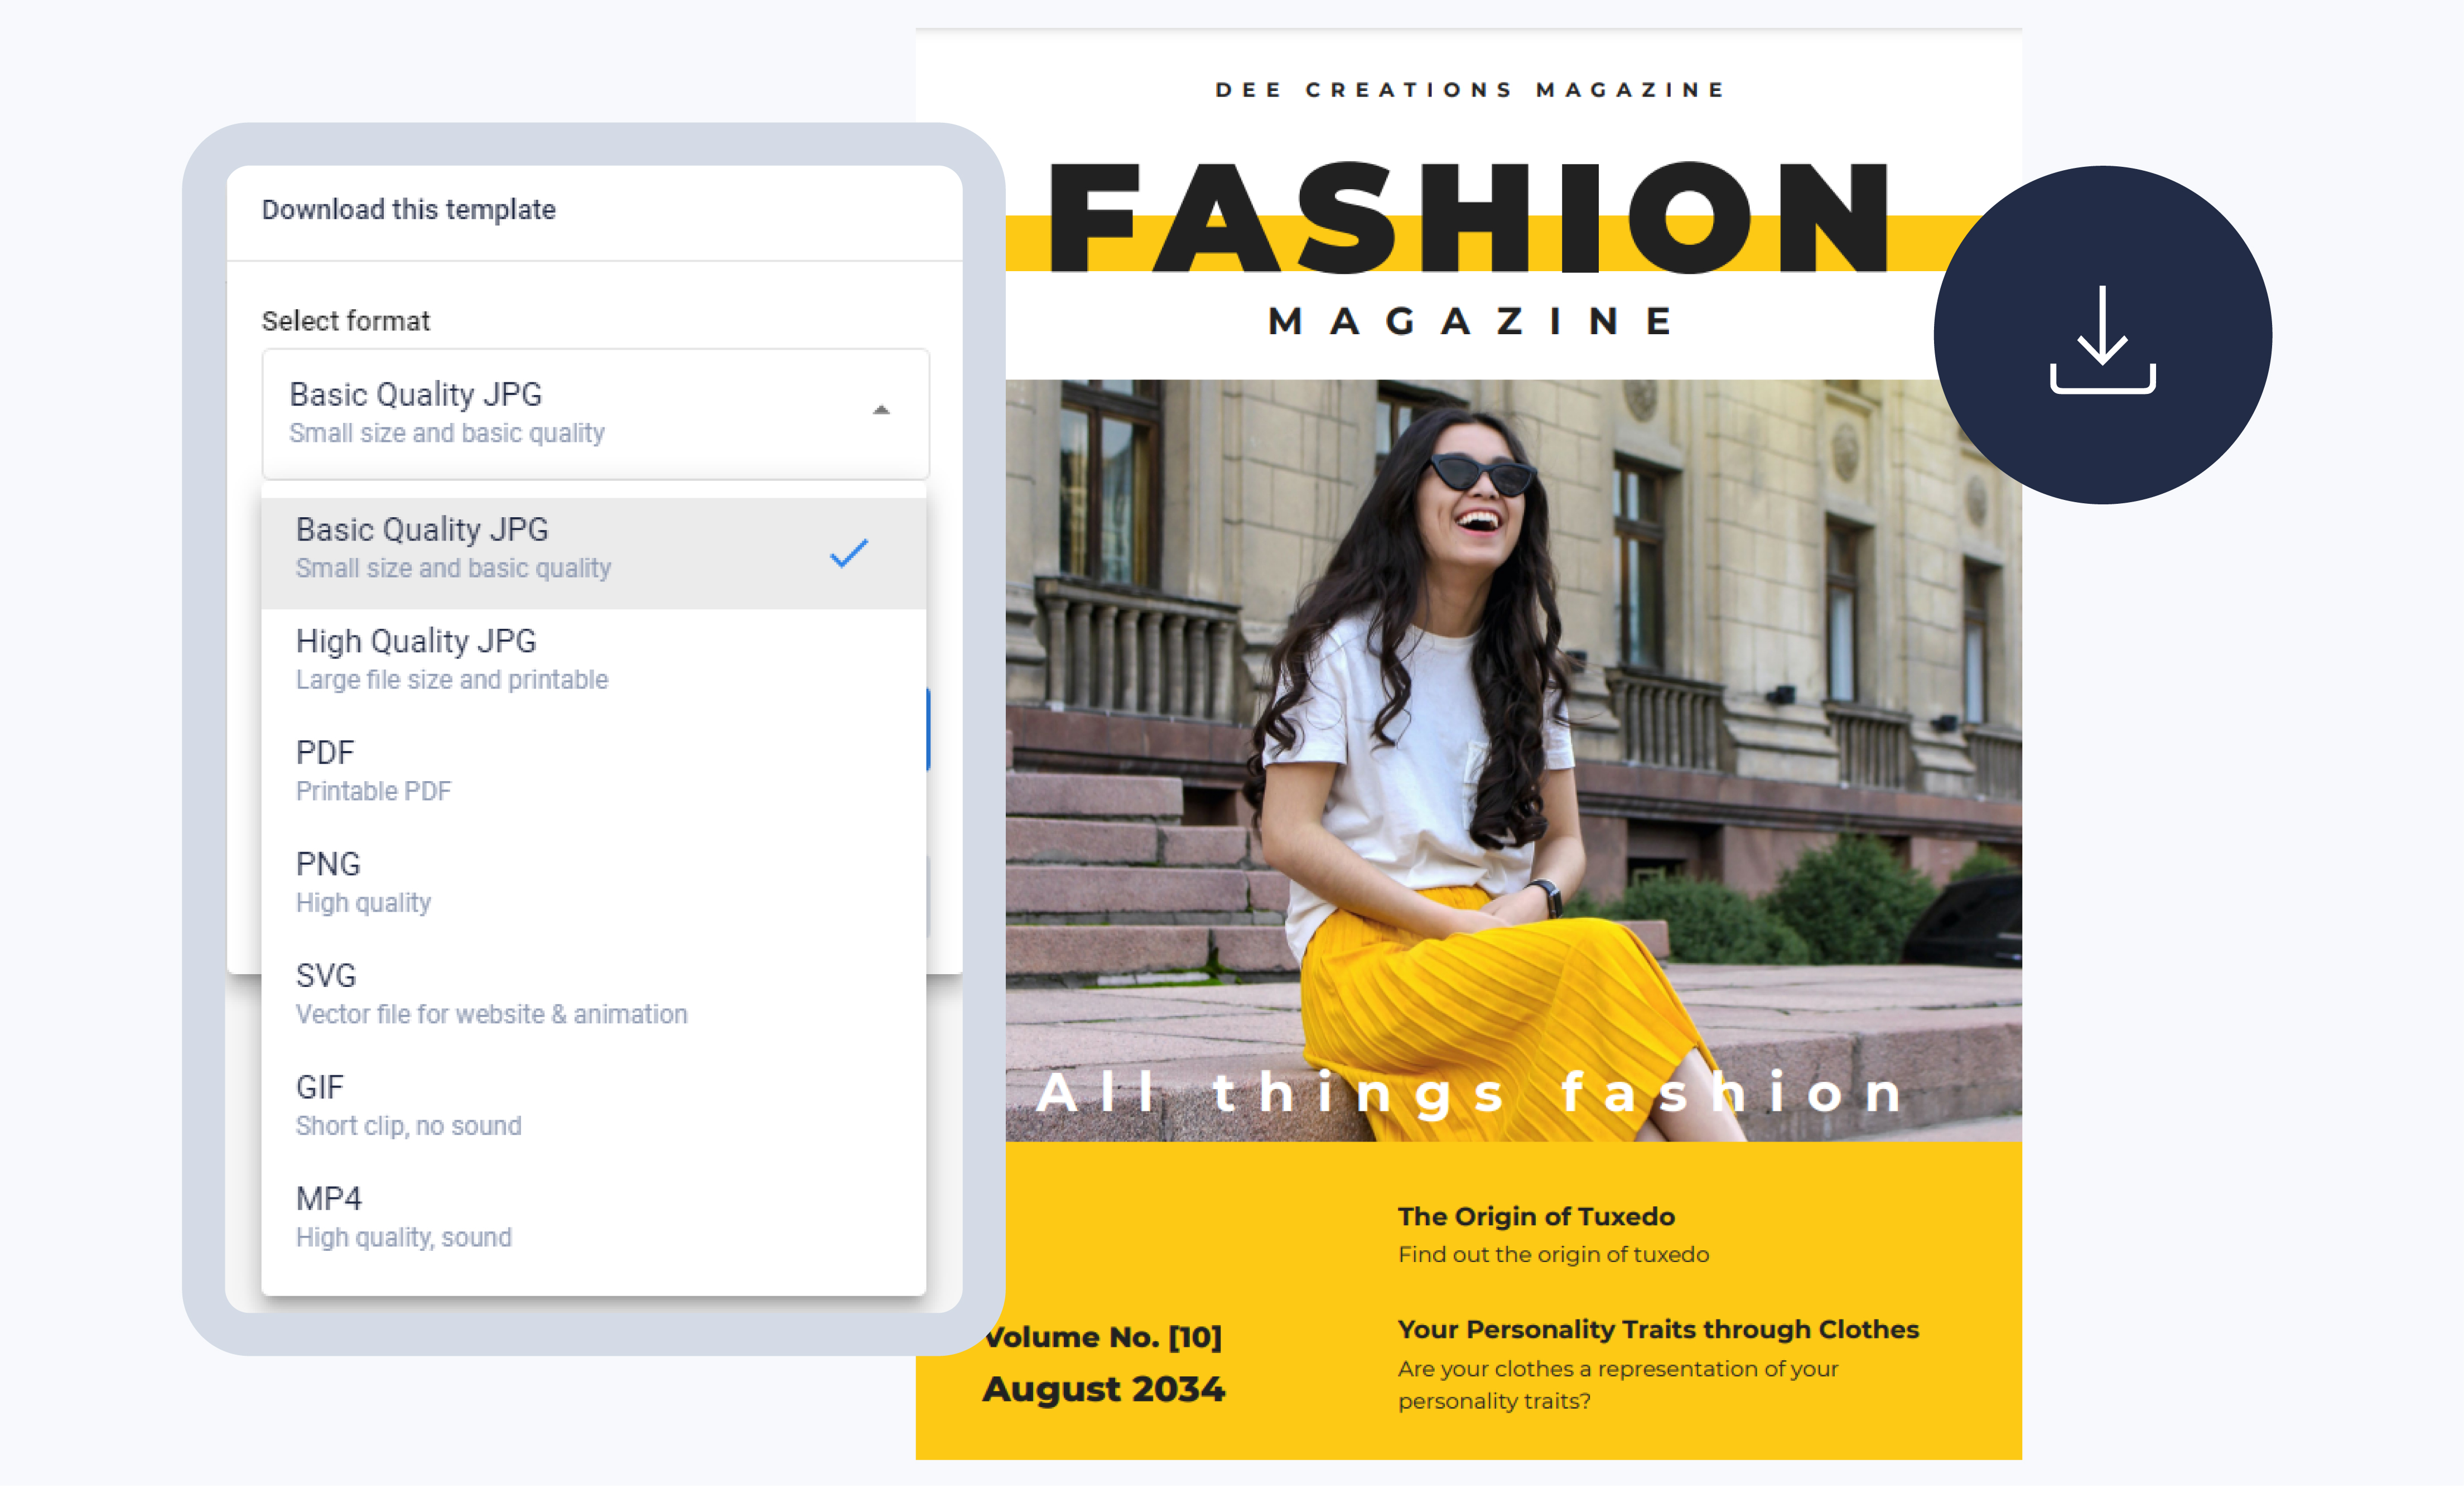Click 'August 2034' date text

[x=1103, y=1389]
